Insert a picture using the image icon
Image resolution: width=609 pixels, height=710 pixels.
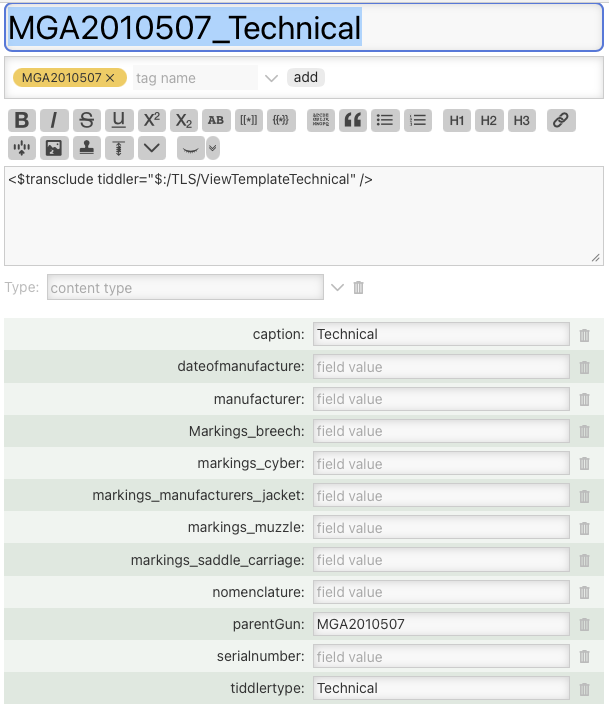54,148
